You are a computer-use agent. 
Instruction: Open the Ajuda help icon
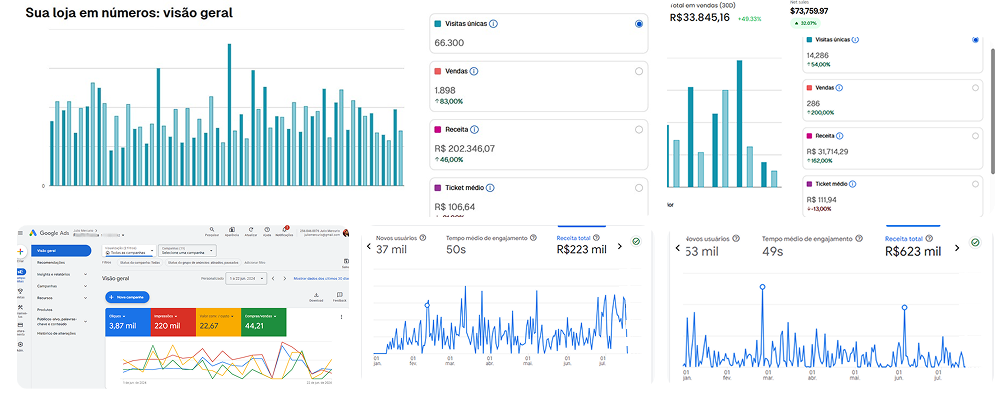267,229
